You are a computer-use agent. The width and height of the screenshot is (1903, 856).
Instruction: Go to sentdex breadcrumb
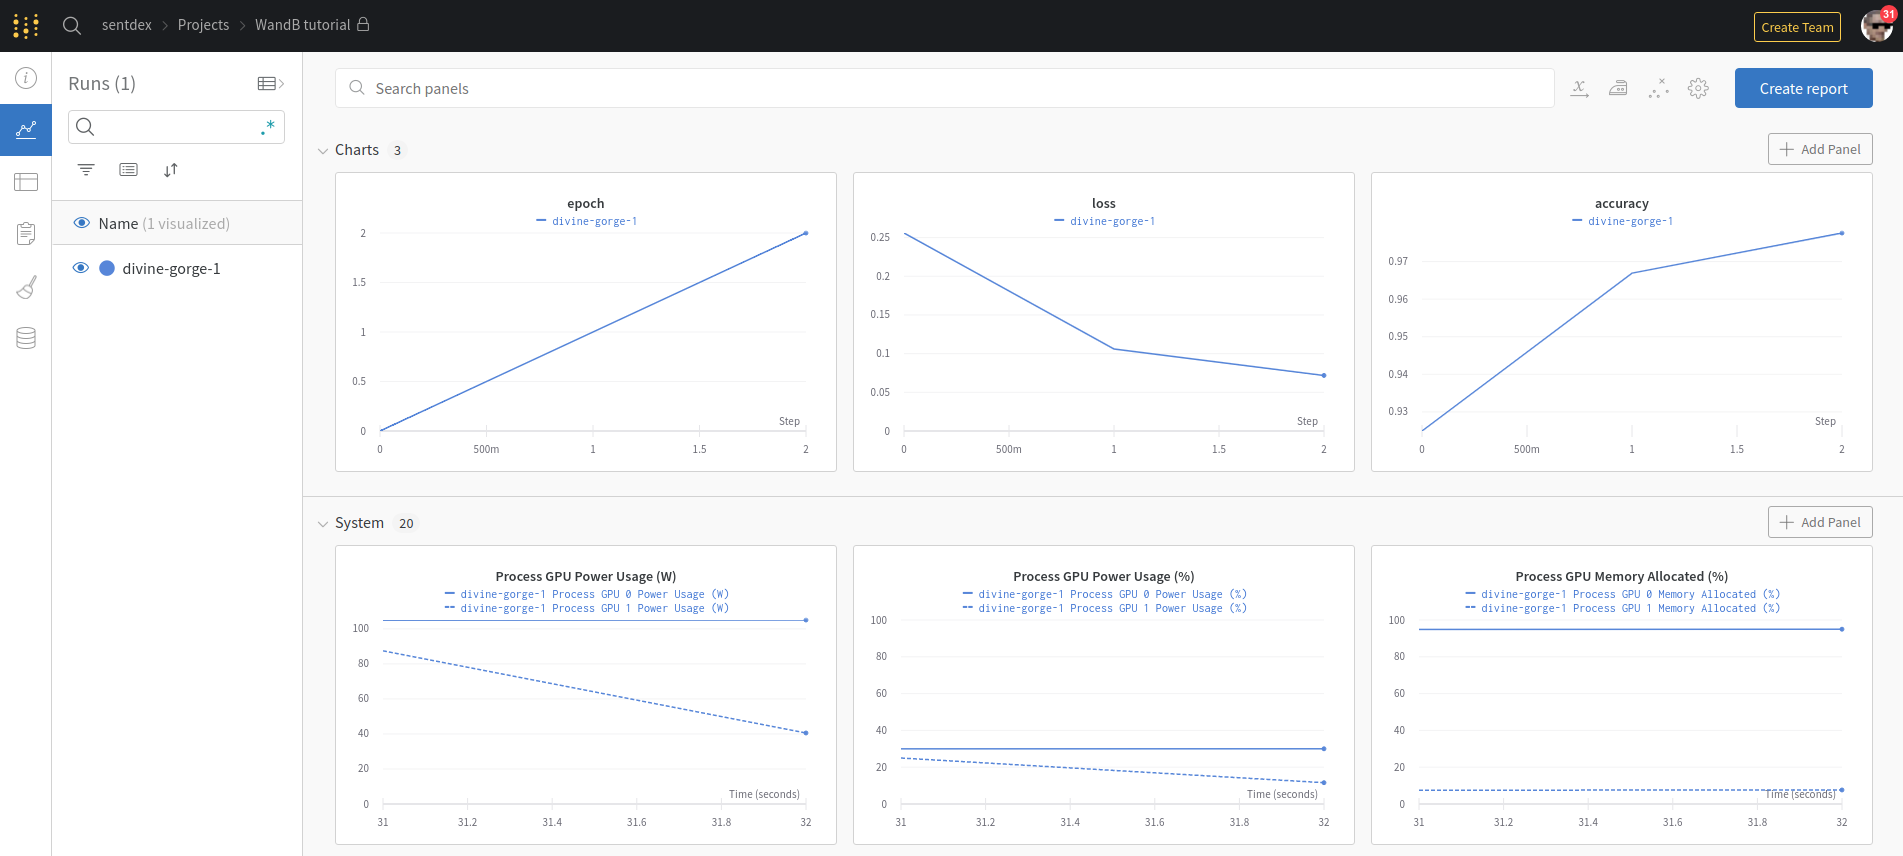[x=127, y=25]
